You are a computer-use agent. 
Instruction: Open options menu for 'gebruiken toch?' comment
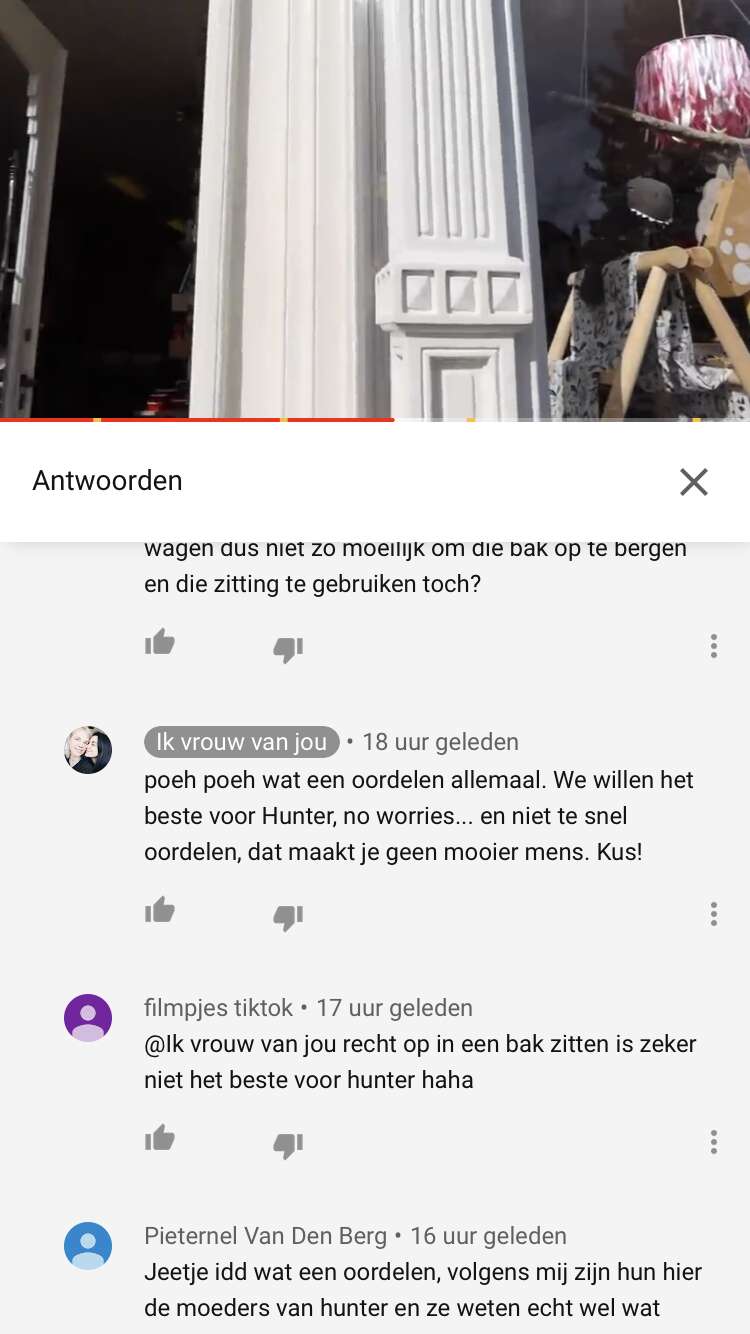click(x=713, y=646)
